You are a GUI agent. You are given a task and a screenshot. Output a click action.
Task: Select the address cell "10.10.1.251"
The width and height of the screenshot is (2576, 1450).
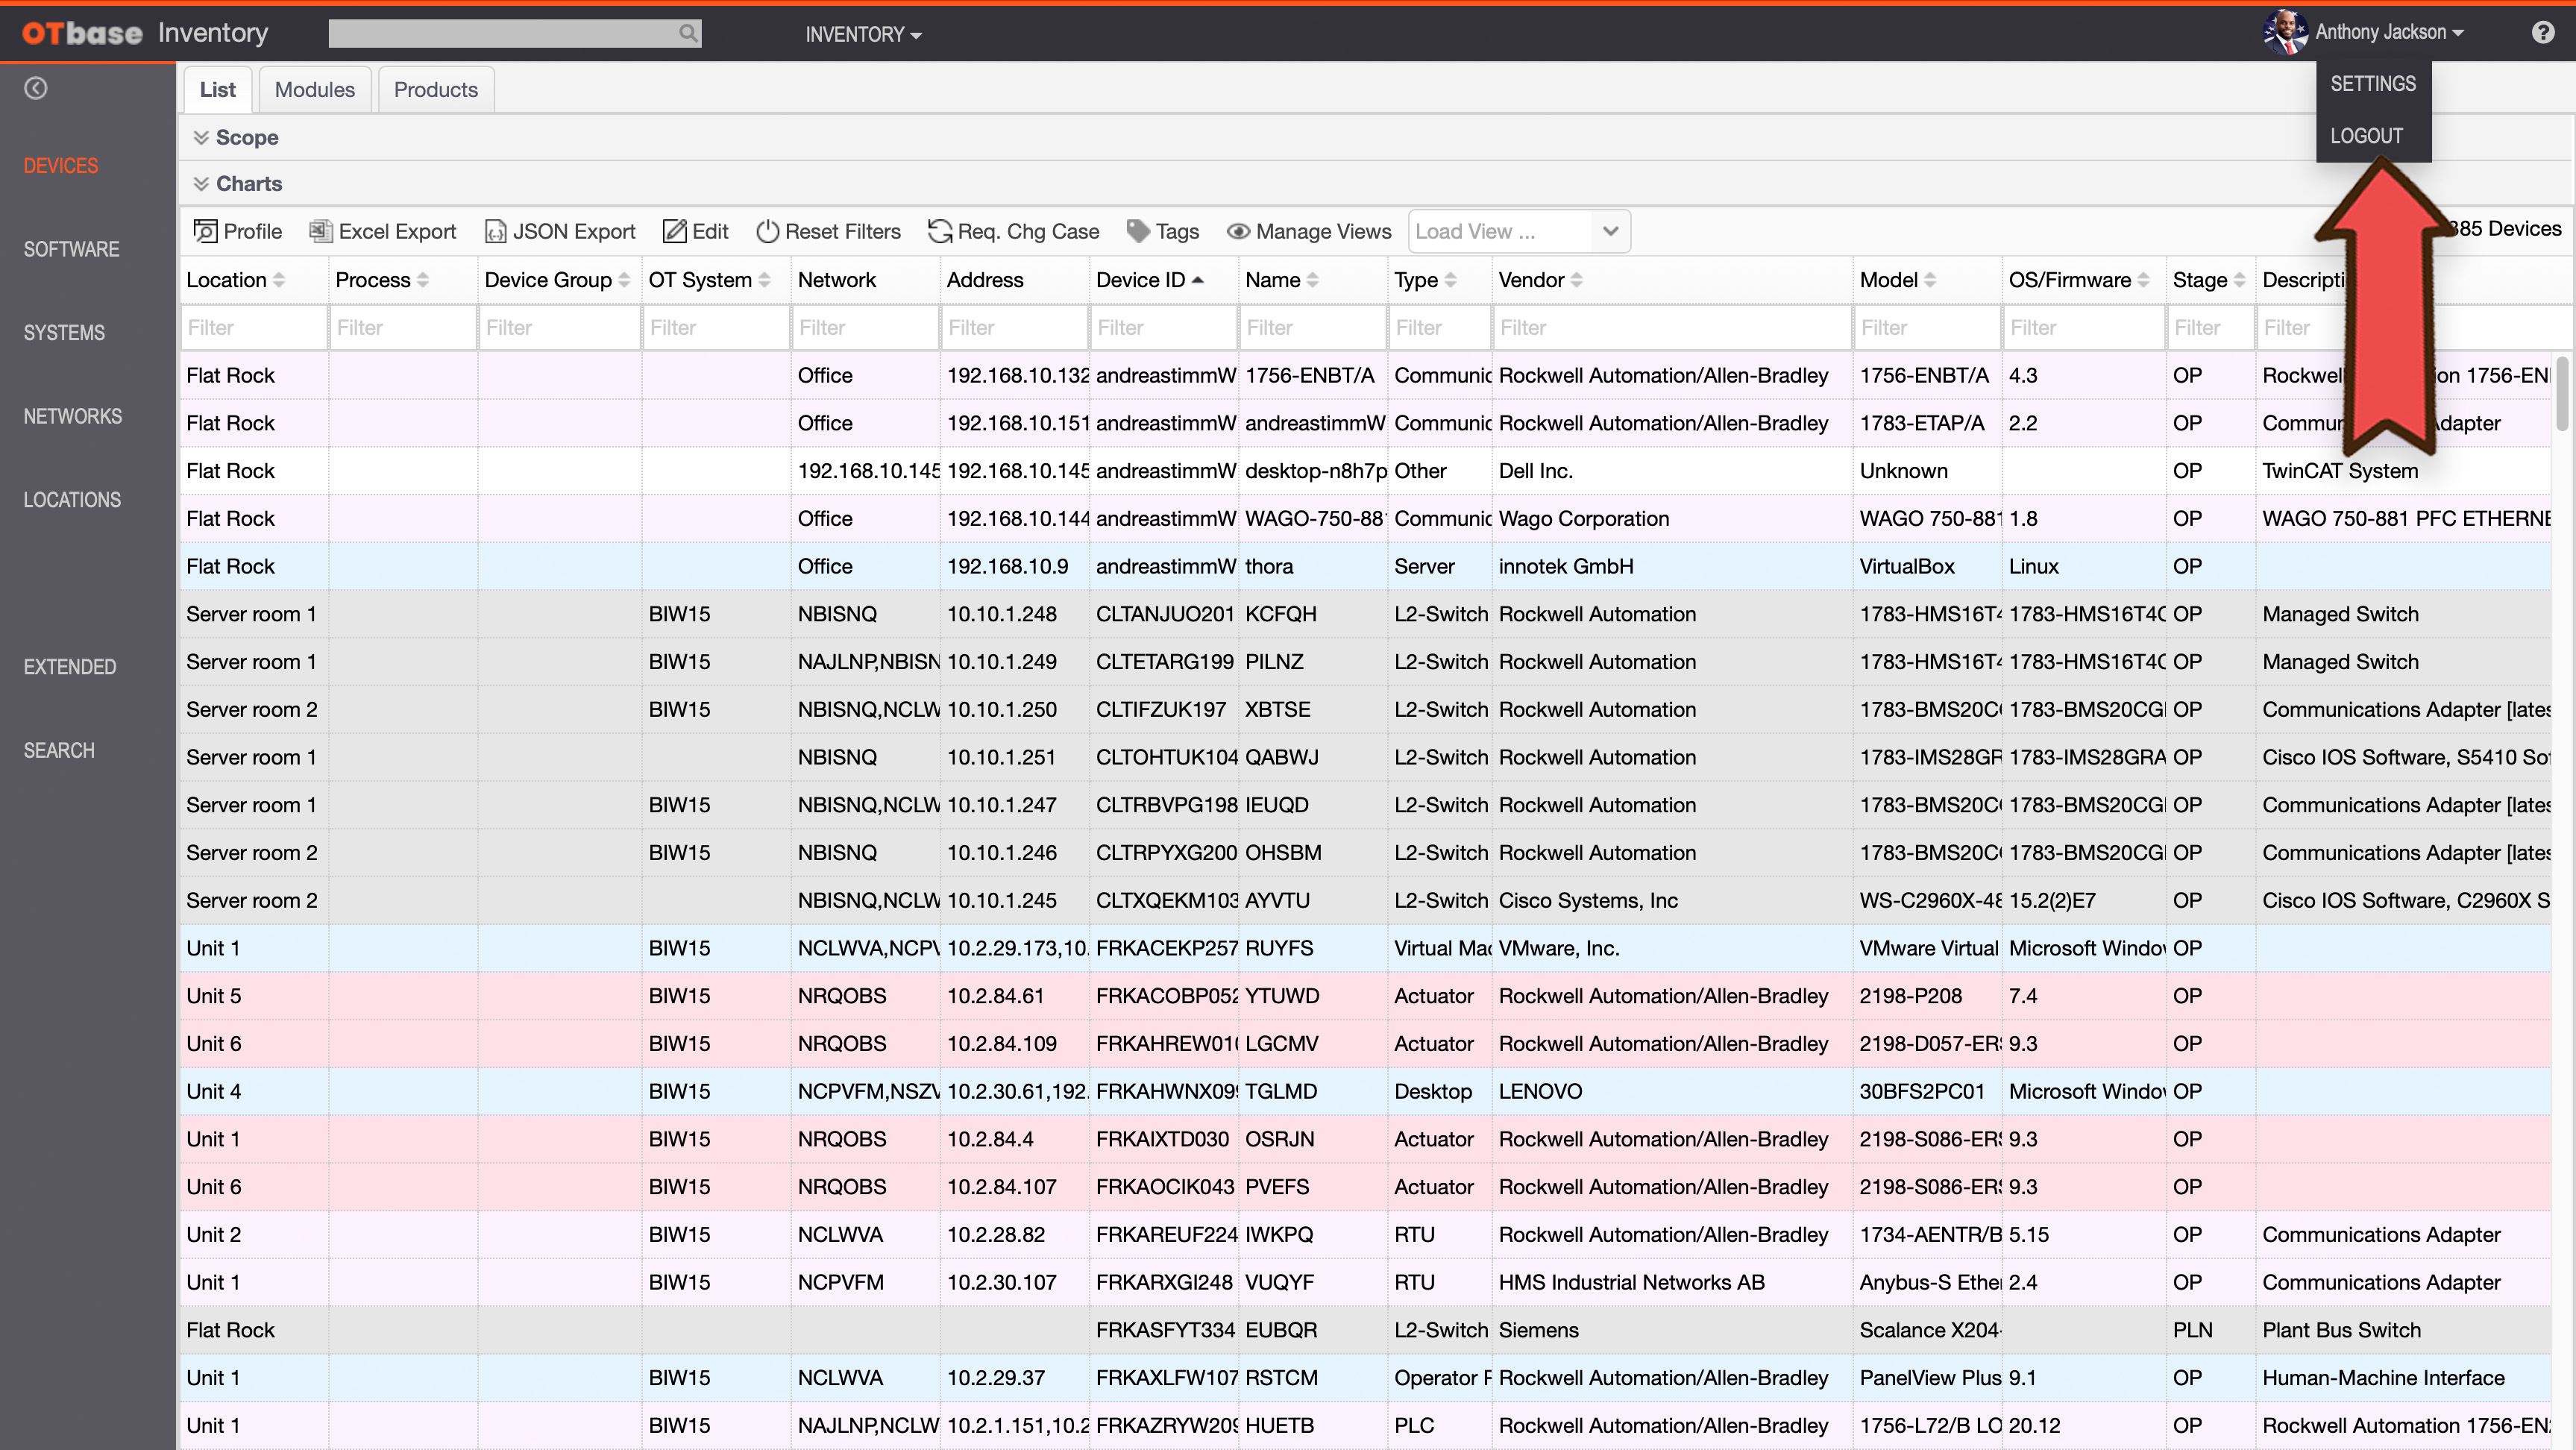coord(1014,757)
